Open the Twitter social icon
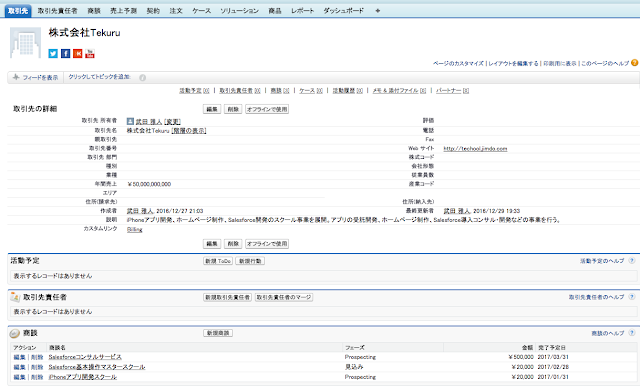Image resolution: width=640 pixels, height=389 pixels. coord(53,53)
